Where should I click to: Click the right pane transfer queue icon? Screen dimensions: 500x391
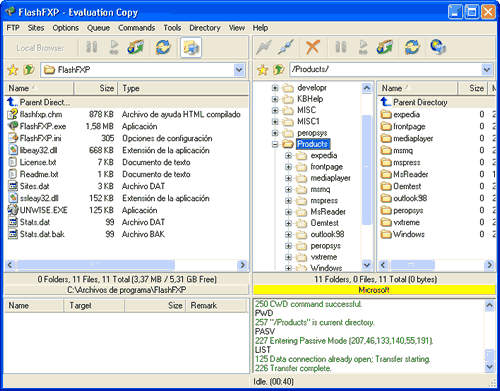click(x=385, y=47)
